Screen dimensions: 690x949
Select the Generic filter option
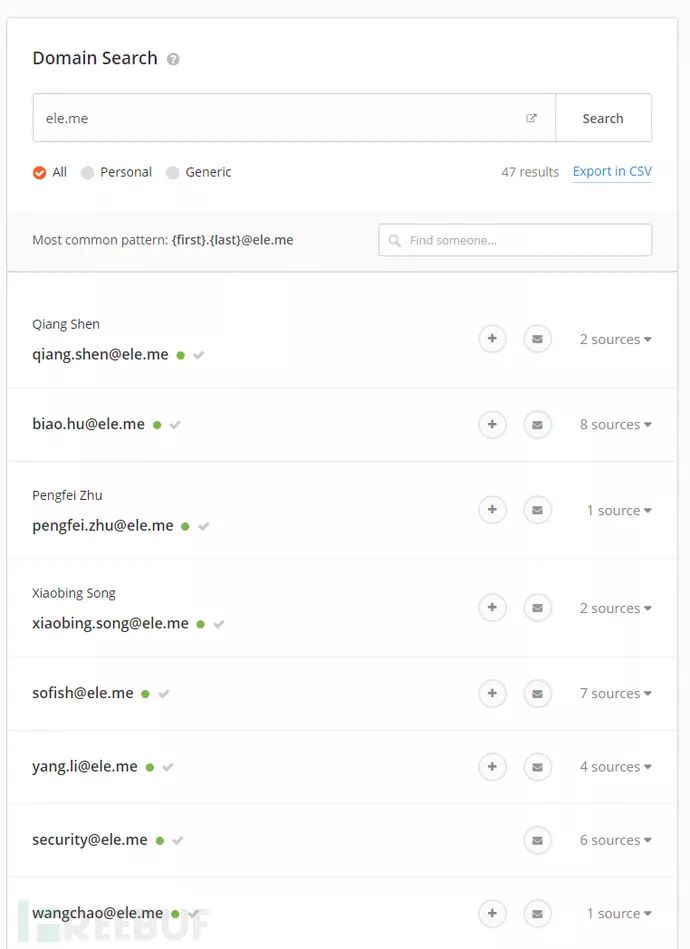coord(173,172)
